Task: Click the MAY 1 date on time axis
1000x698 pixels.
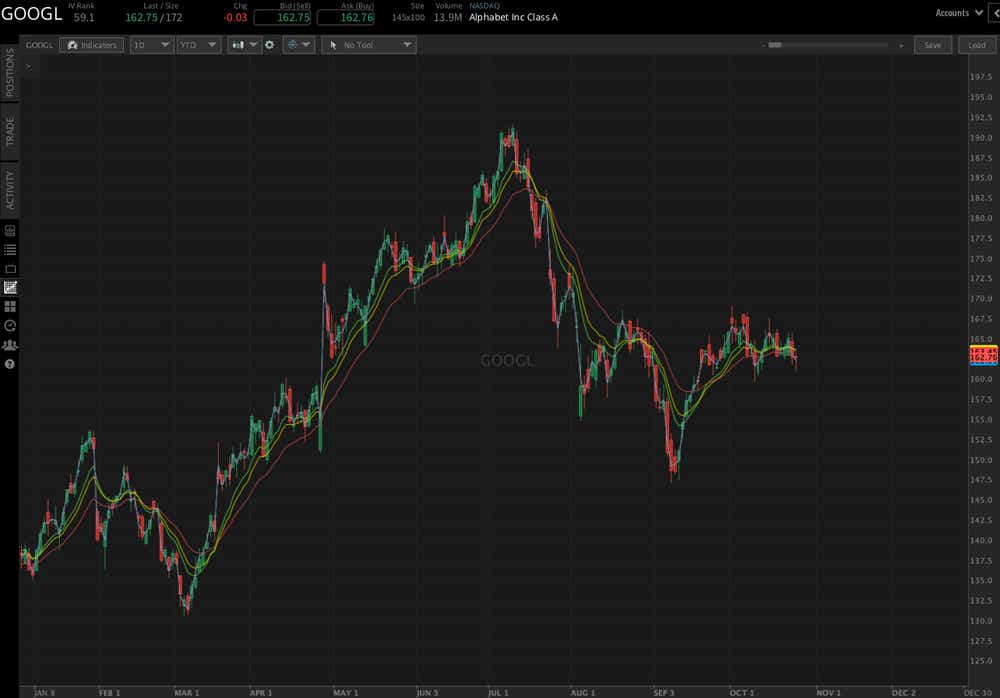Action: pos(345,692)
